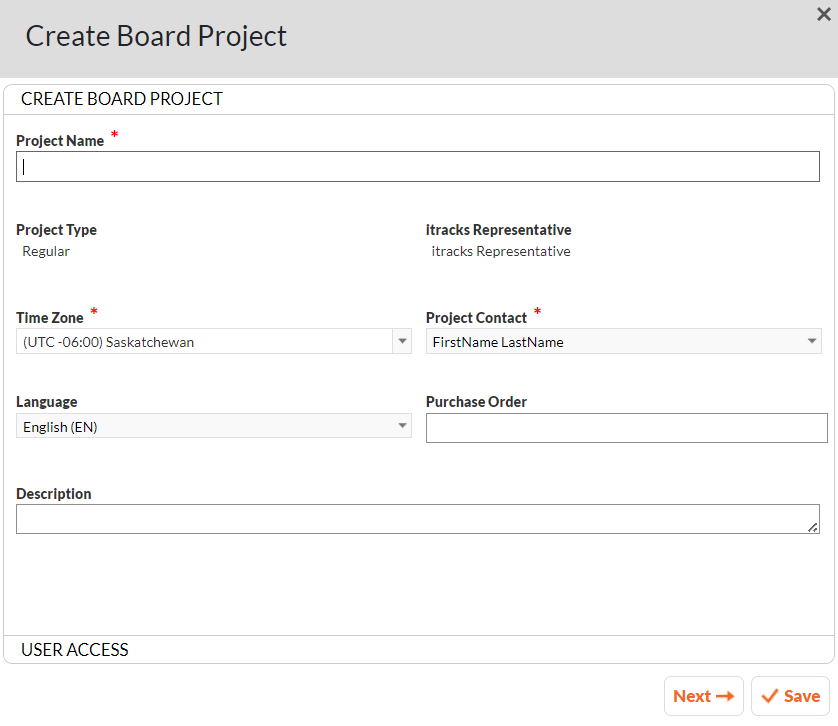Expand the User Access section

418,650
